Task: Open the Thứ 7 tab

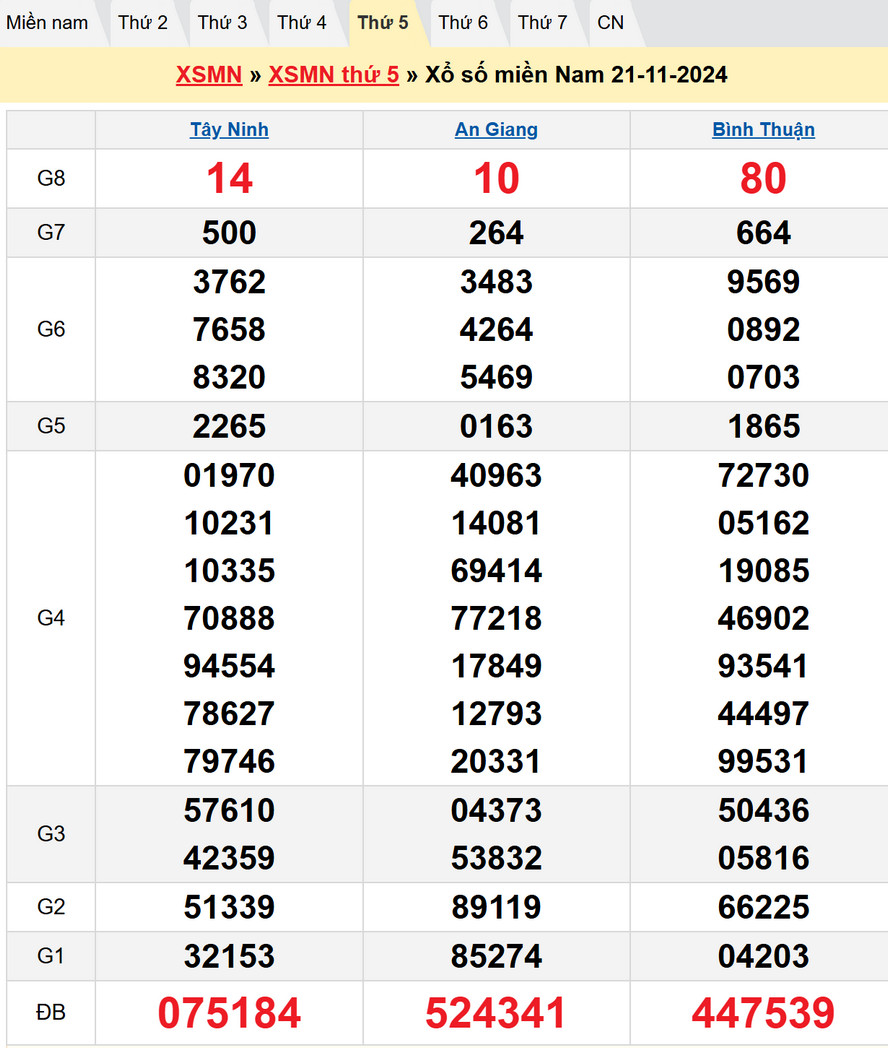Action: pos(543,22)
